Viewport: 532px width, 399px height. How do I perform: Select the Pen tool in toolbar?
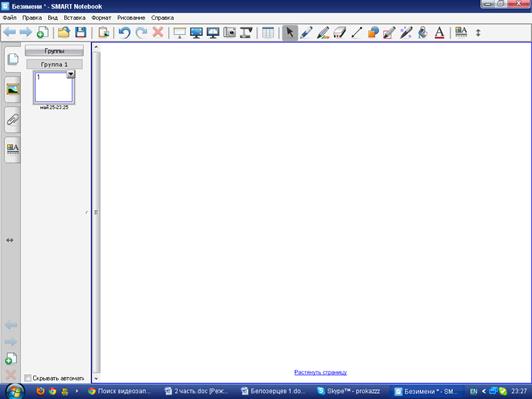point(306,33)
